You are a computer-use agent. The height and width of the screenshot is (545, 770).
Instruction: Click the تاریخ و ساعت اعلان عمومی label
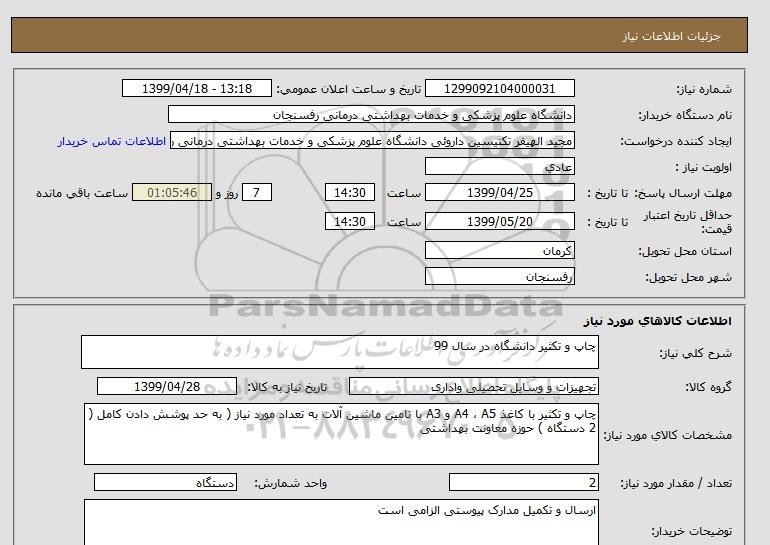pos(349,89)
